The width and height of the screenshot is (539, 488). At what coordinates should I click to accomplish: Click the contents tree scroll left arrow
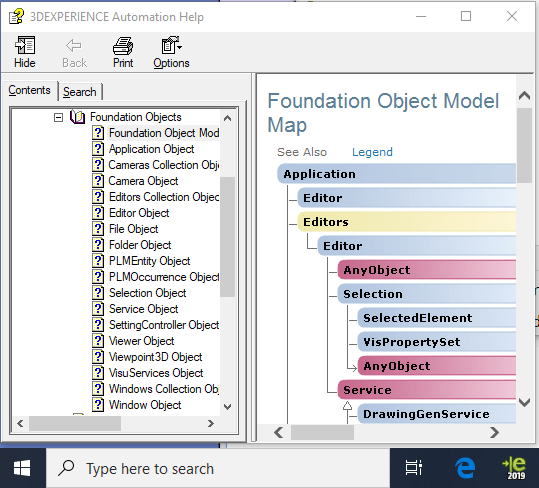[20, 423]
